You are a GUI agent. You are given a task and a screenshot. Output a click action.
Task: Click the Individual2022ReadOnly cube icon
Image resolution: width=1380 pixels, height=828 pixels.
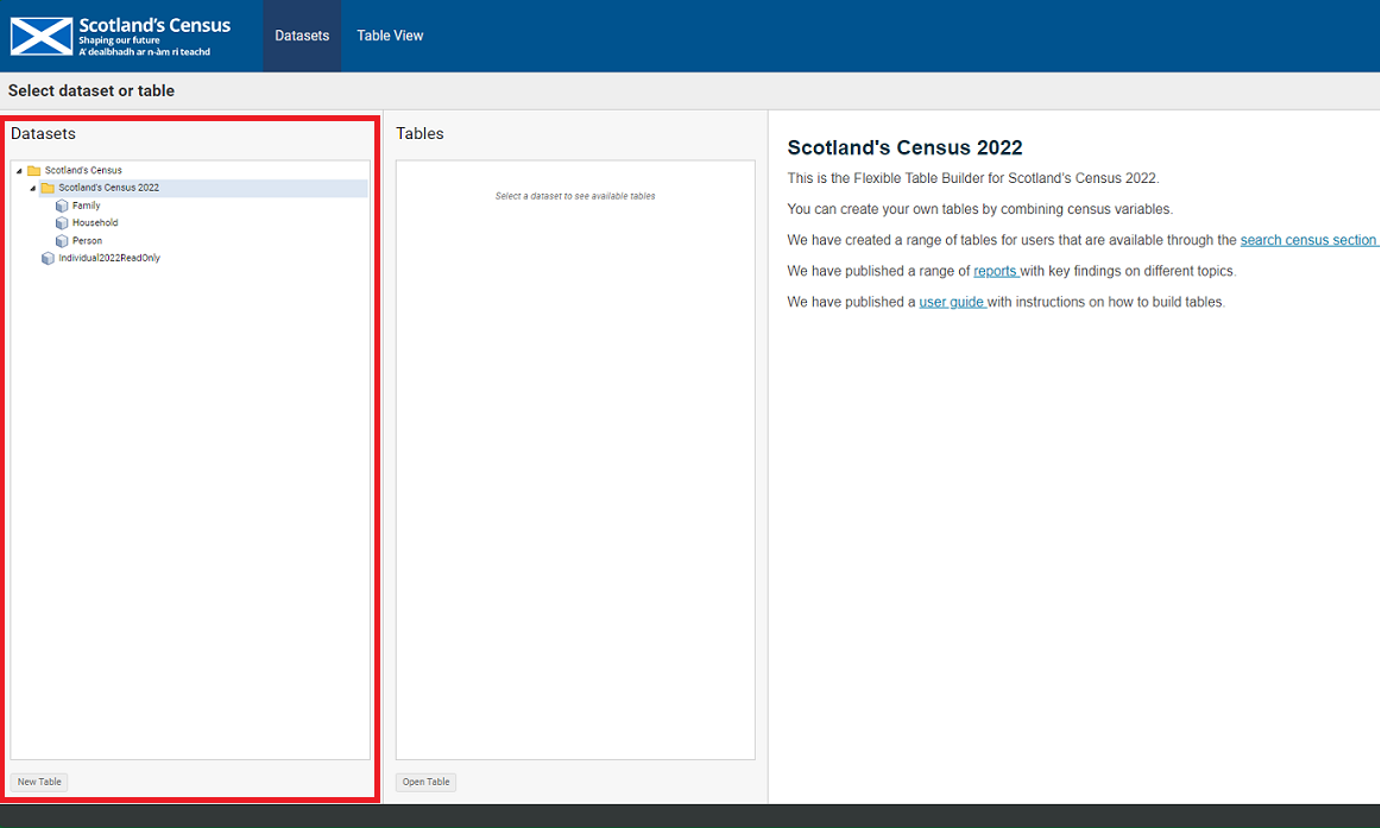pyautogui.click(x=48, y=258)
